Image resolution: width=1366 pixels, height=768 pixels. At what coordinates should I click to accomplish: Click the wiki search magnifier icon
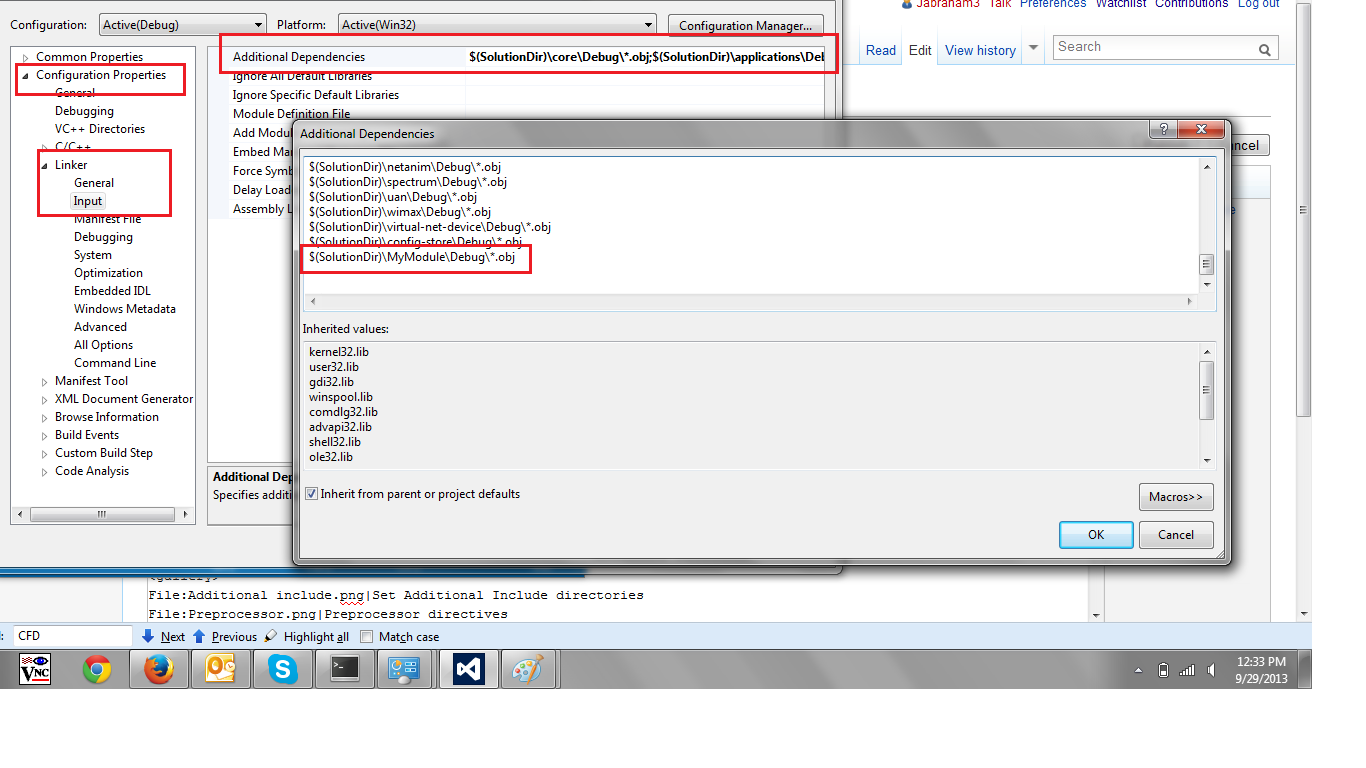pyautogui.click(x=1265, y=49)
